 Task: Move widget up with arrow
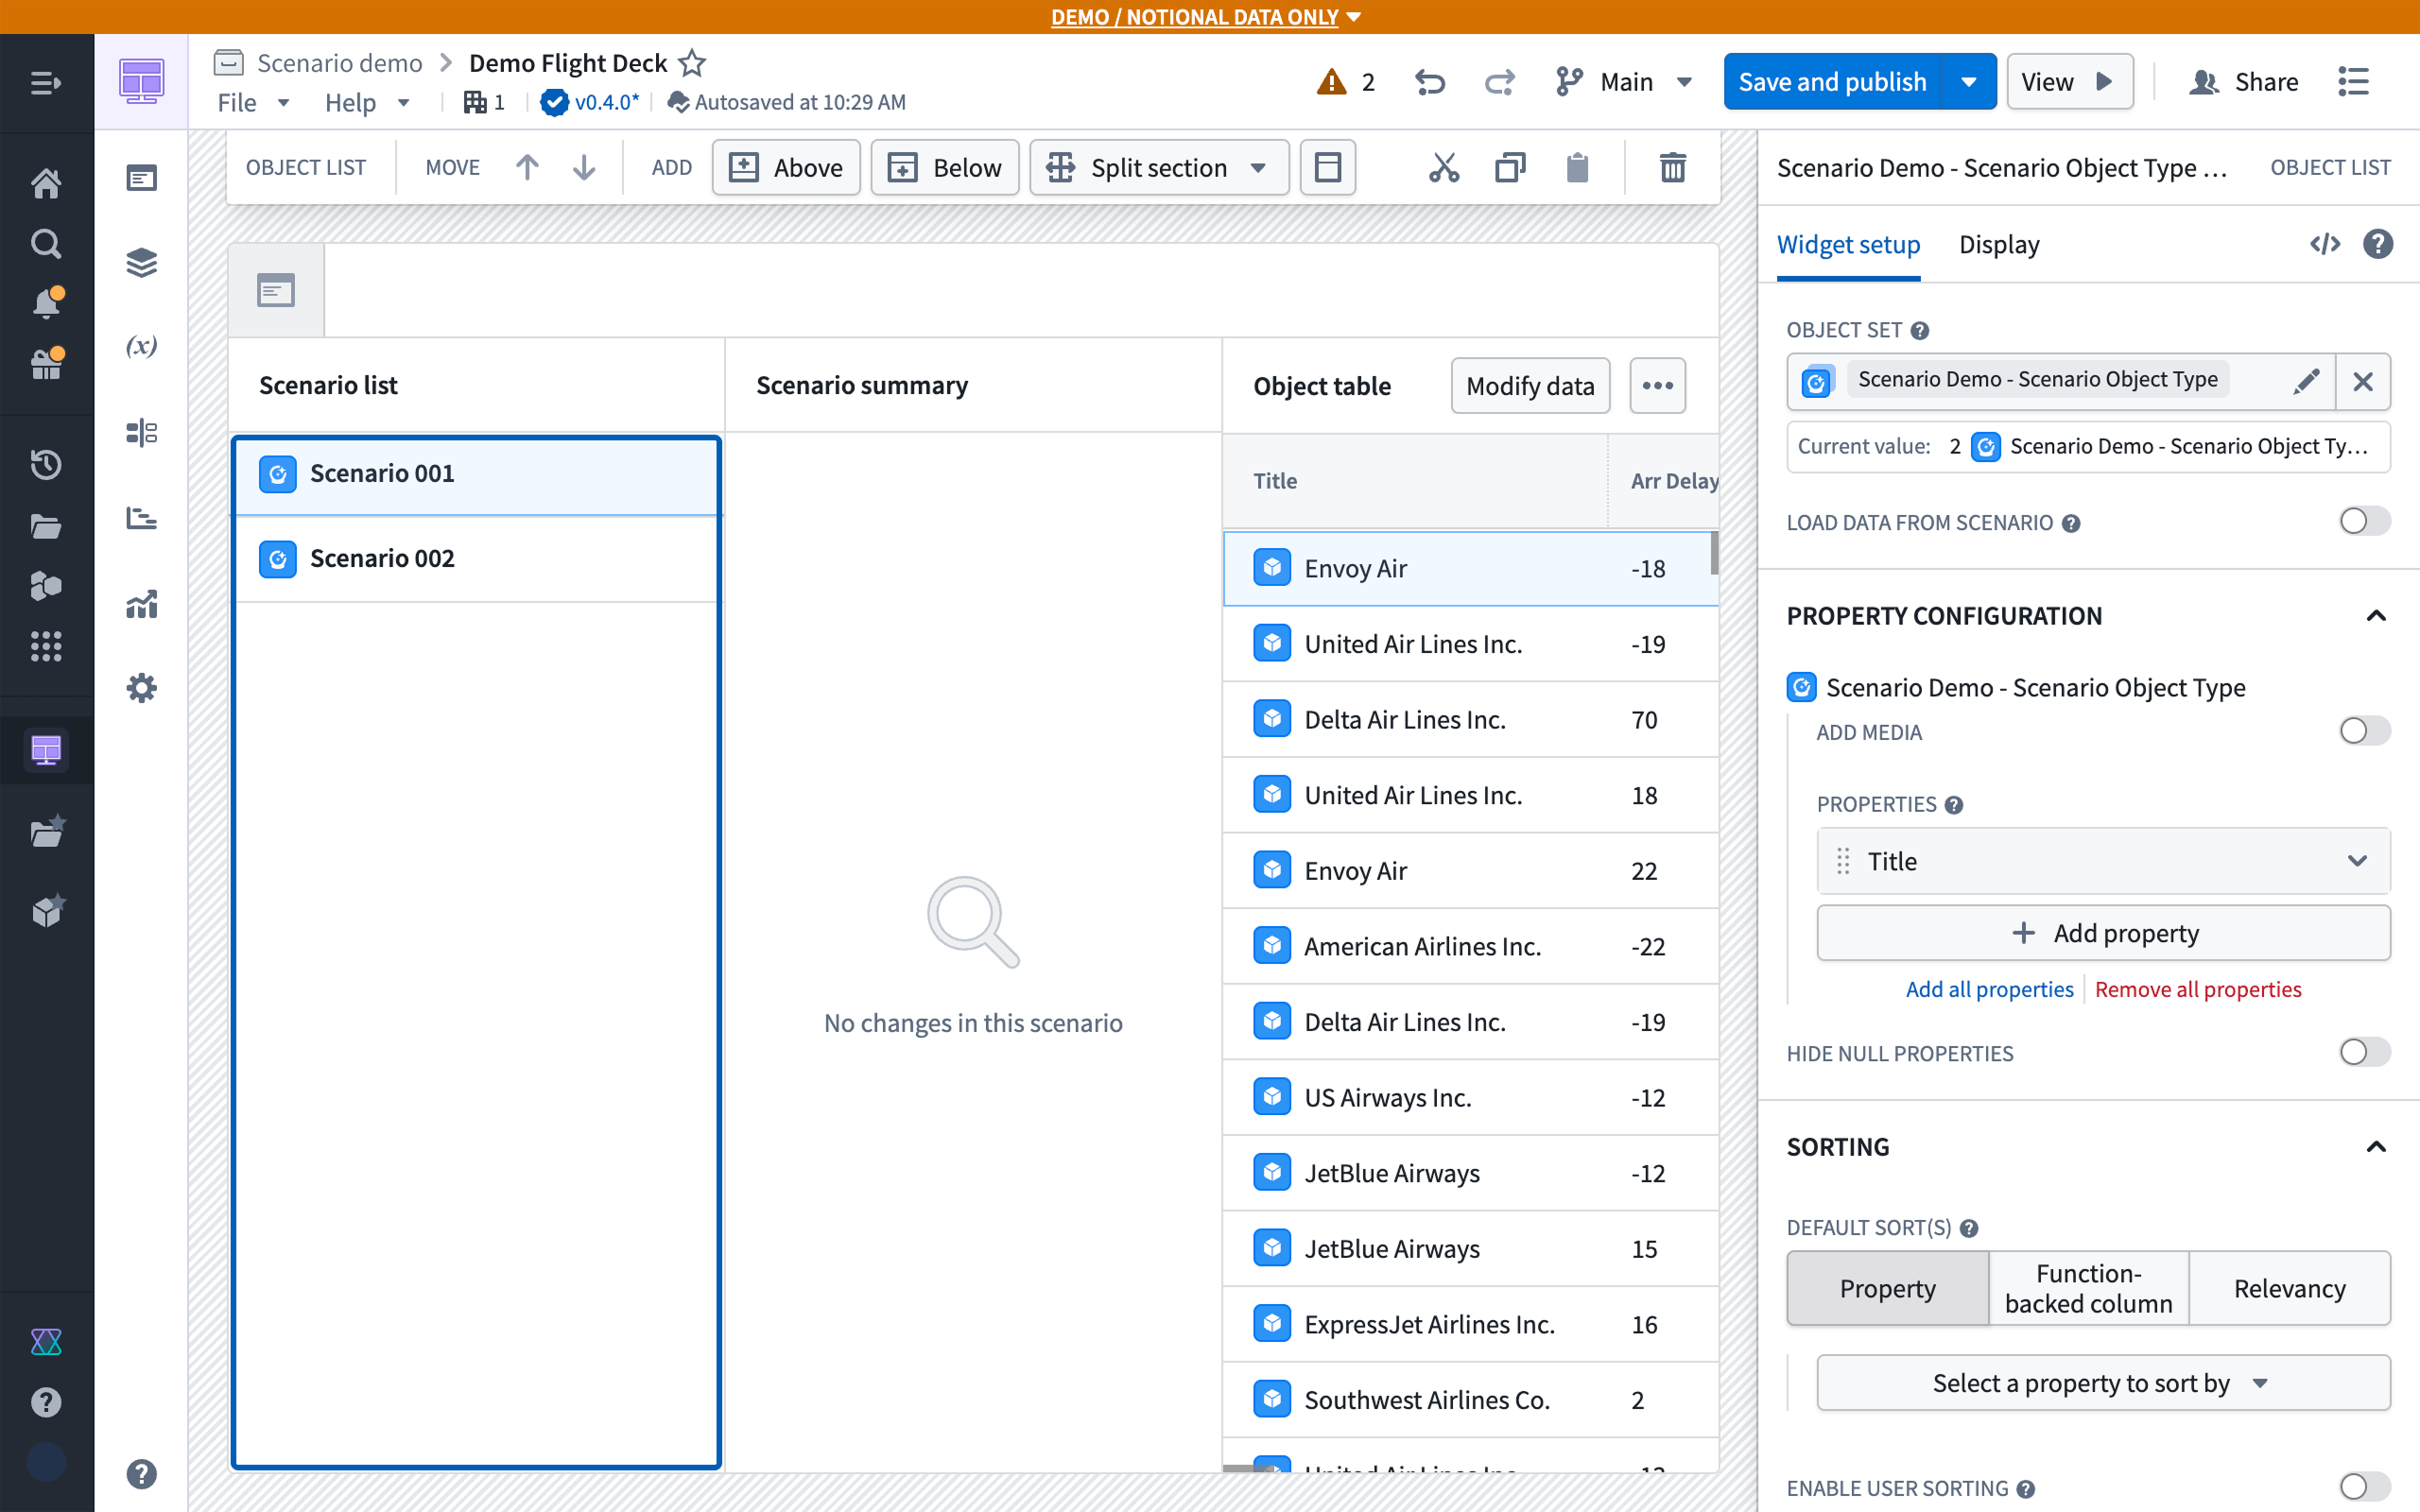(x=527, y=167)
